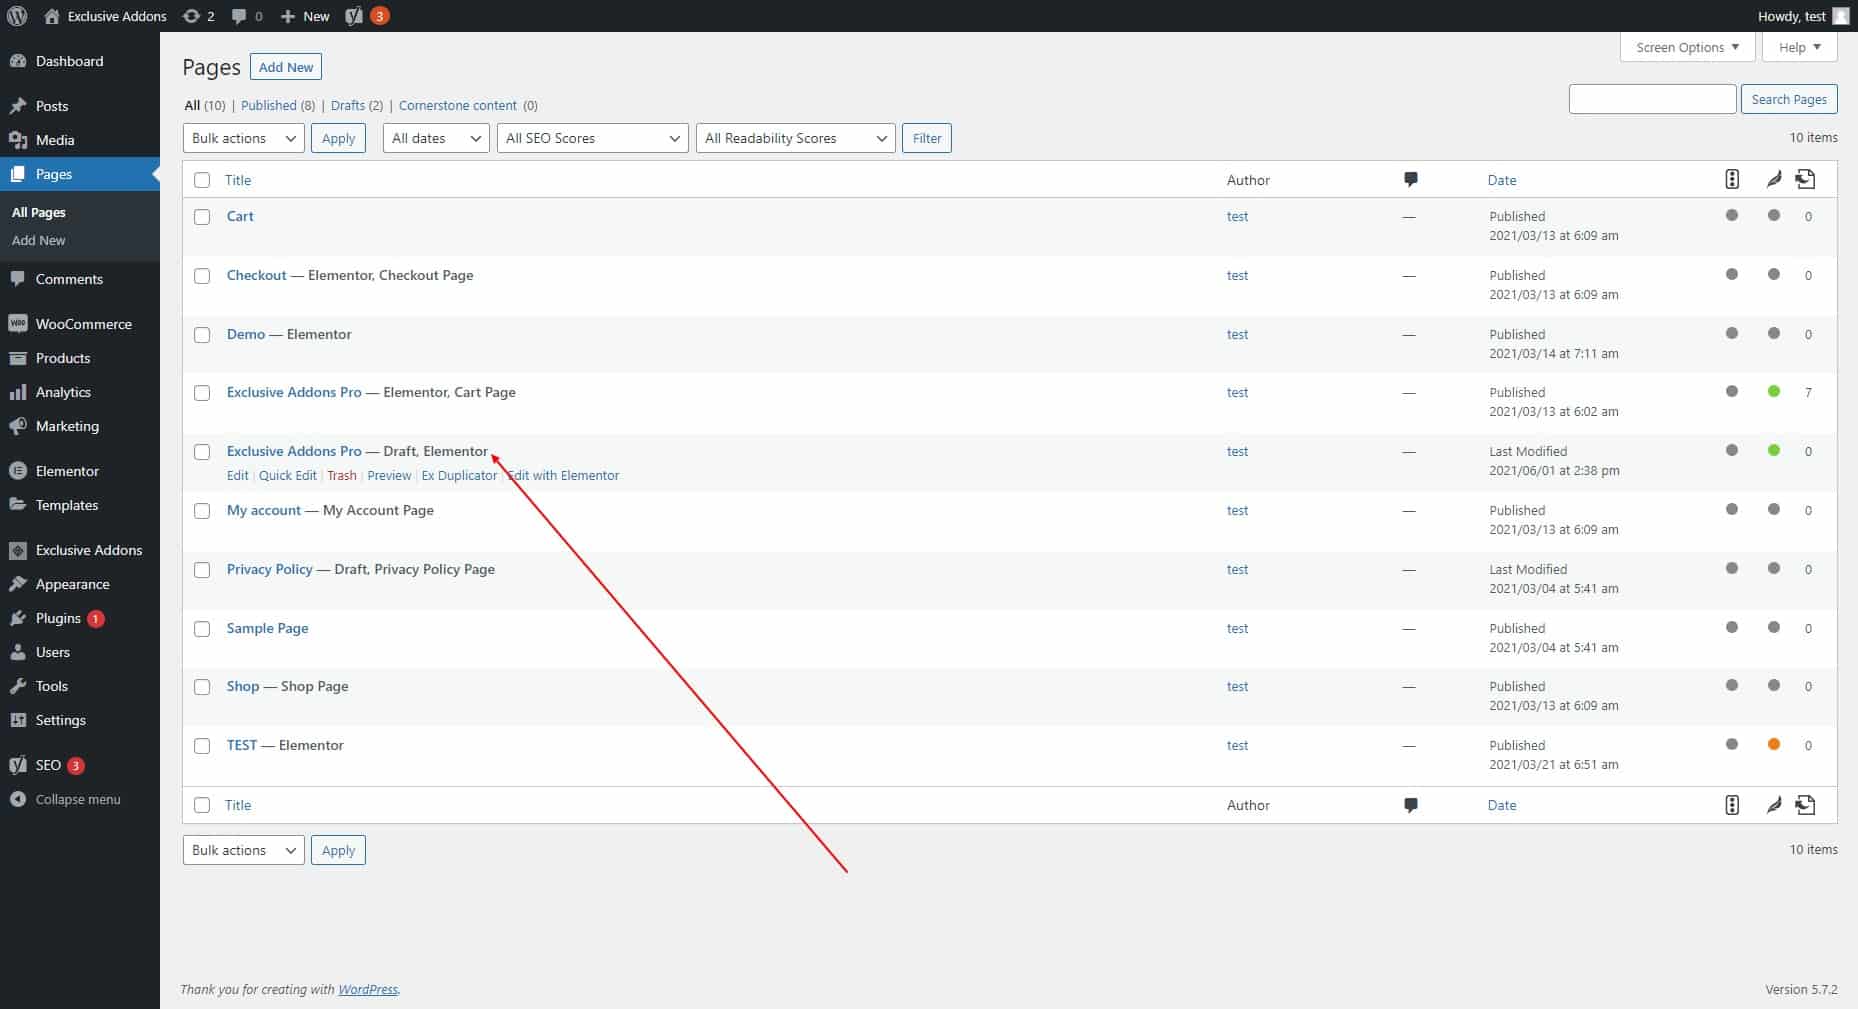Click the orange readability dot for TEST
The height and width of the screenshot is (1009, 1858).
coord(1774,744)
